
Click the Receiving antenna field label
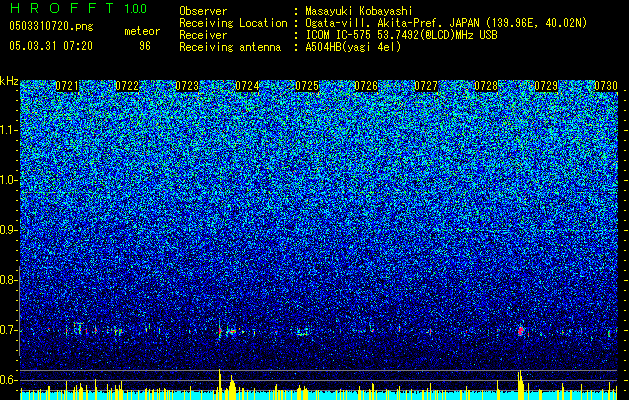tap(230, 47)
